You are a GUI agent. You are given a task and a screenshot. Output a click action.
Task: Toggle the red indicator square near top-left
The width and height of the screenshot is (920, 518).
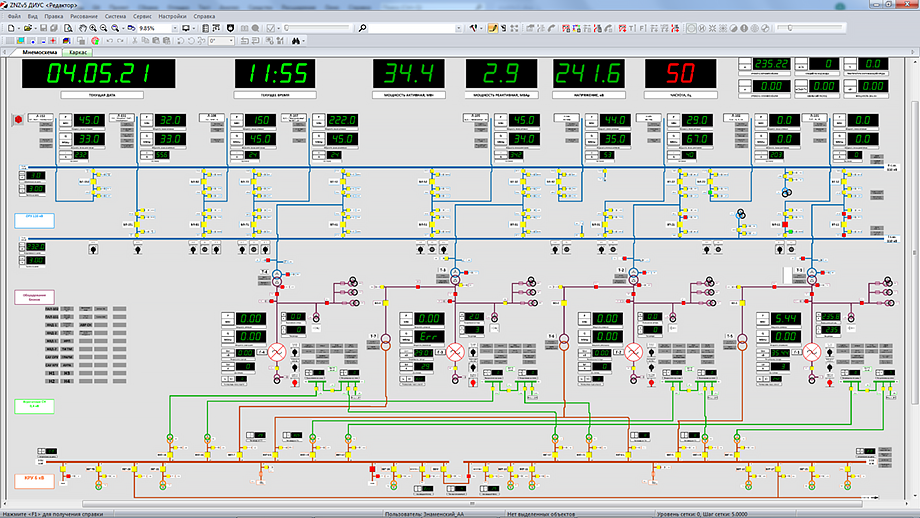(18, 121)
